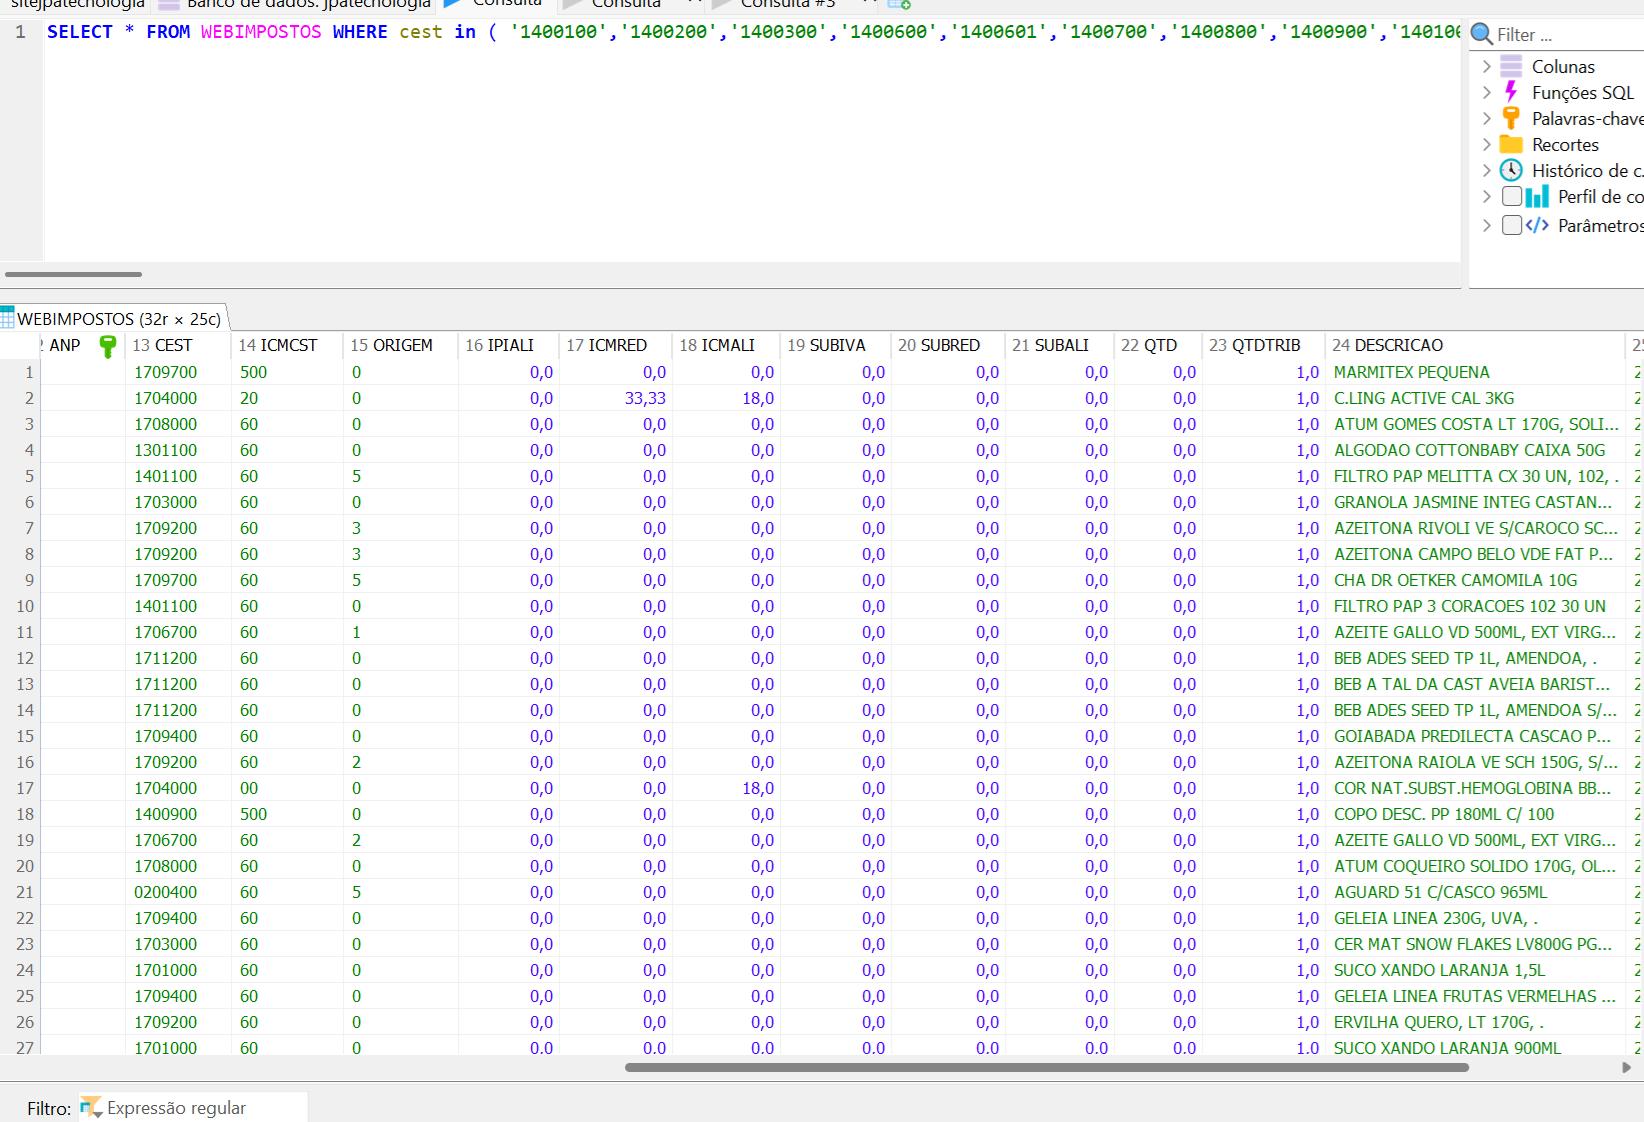Click the results grid horizontal scrollbar
The height and width of the screenshot is (1122, 1644).
tap(1046, 1067)
